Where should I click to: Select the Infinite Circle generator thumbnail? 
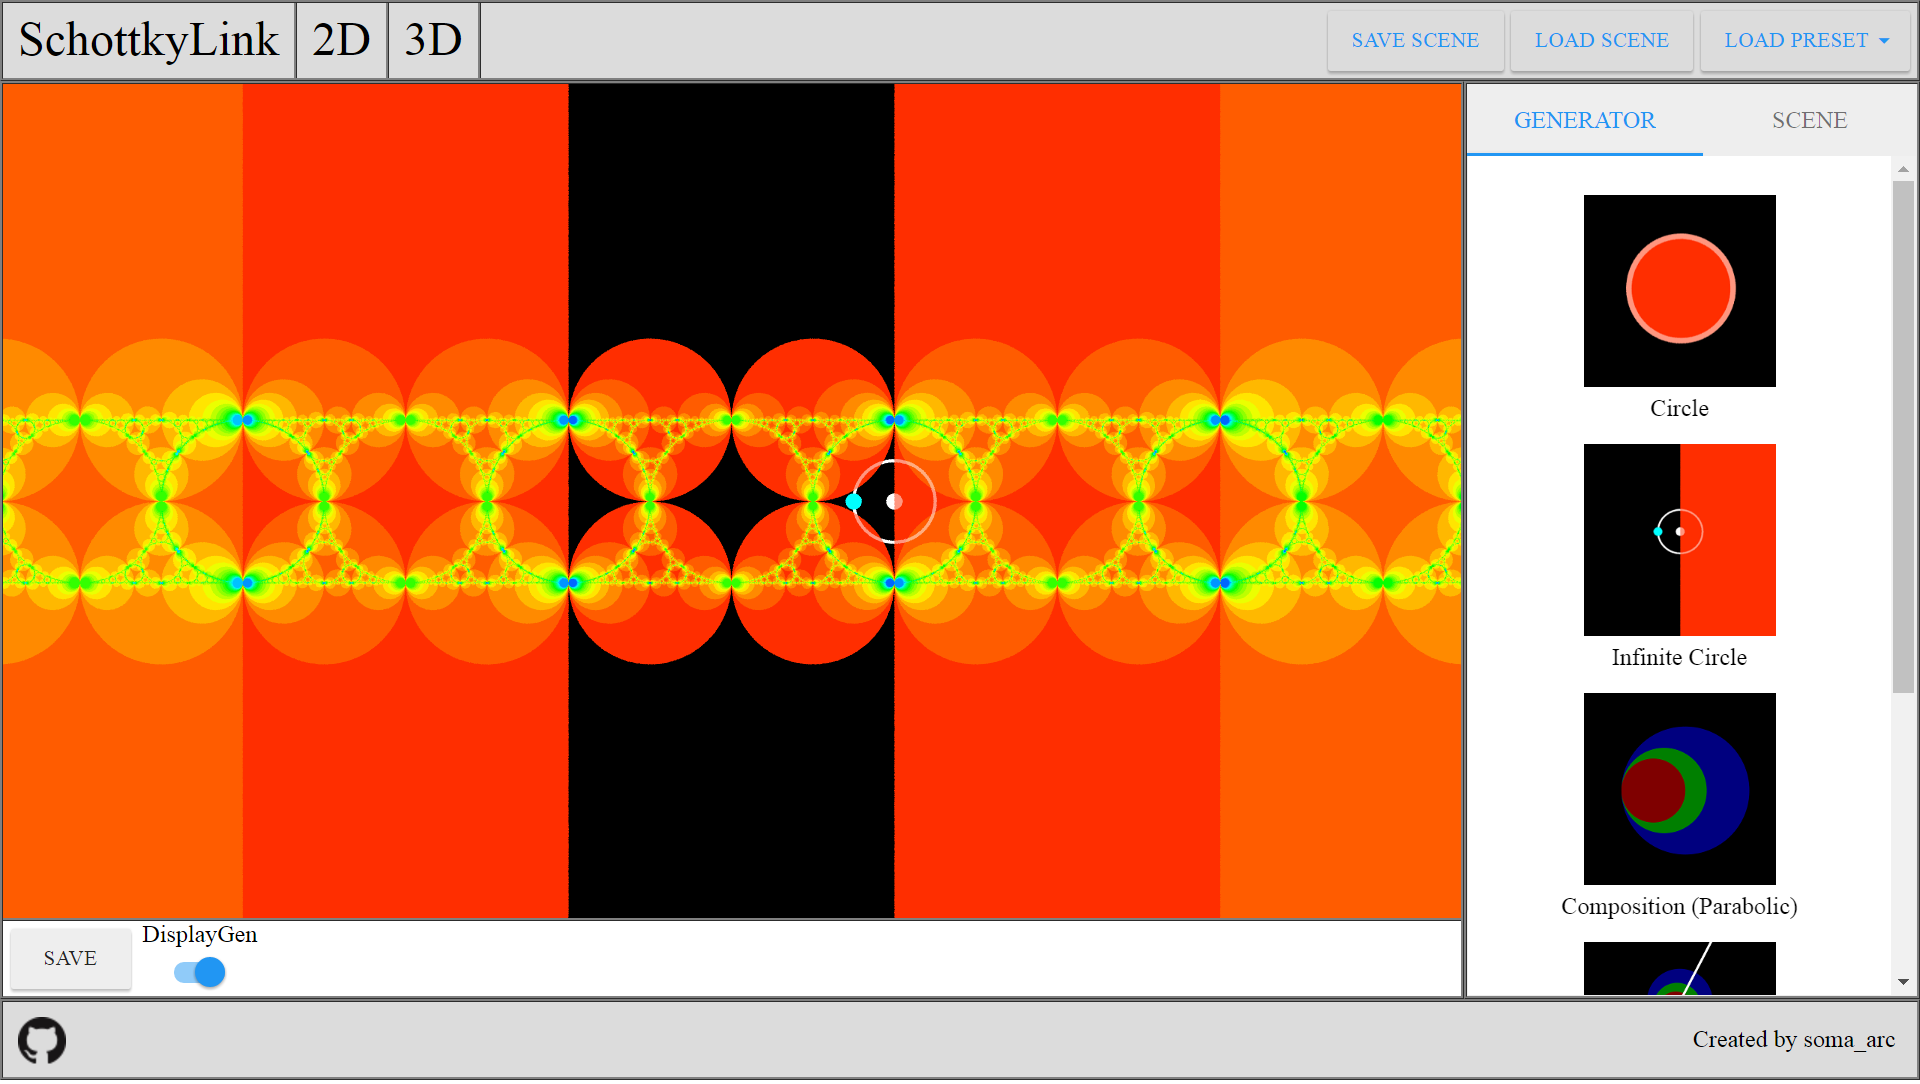(1679, 541)
